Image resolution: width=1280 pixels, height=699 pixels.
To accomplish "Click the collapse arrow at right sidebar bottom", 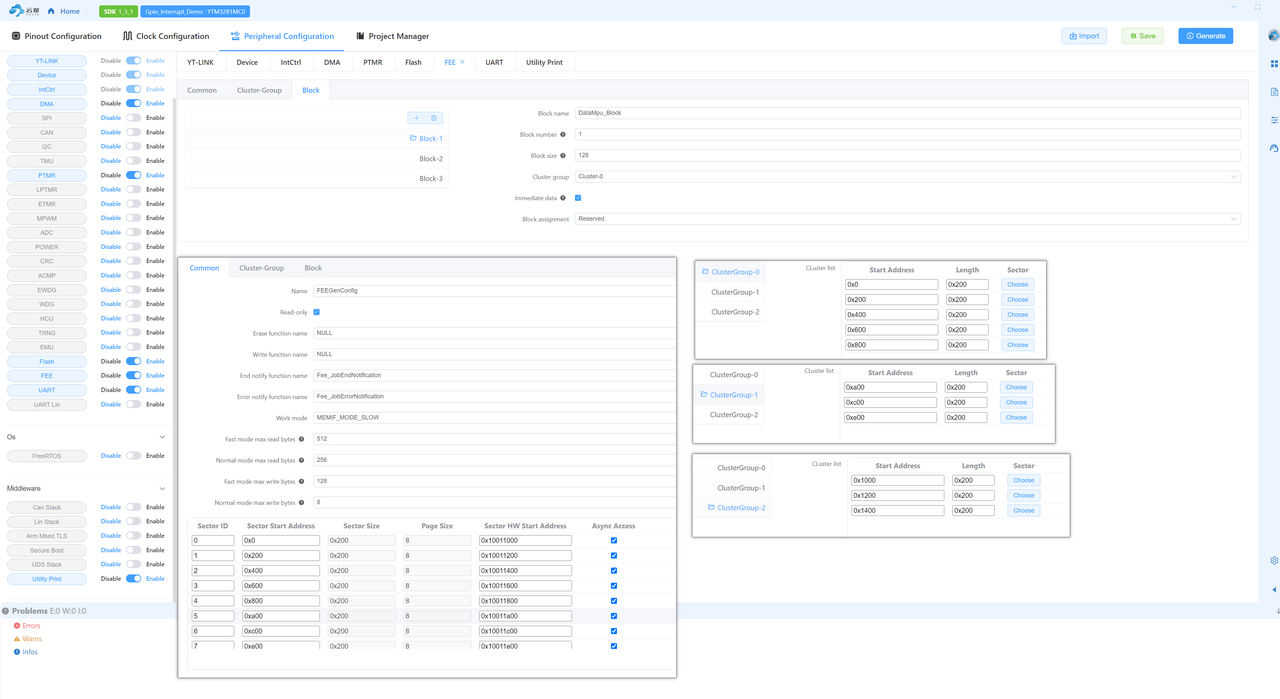I will (x=1274, y=590).
